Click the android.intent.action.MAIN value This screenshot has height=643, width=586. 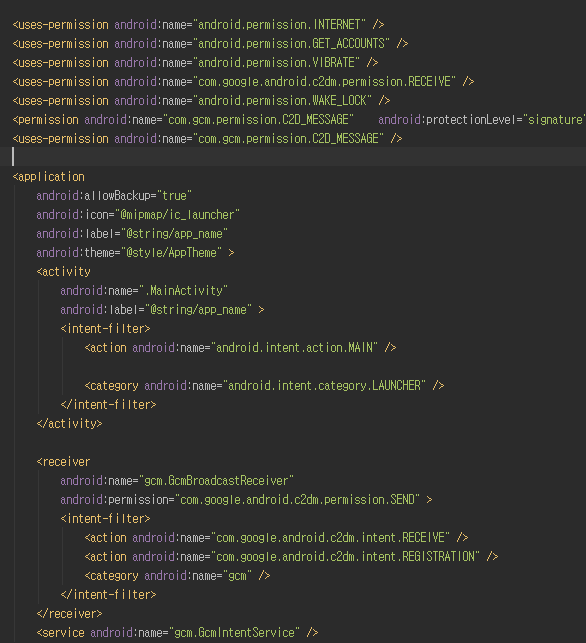point(294,348)
